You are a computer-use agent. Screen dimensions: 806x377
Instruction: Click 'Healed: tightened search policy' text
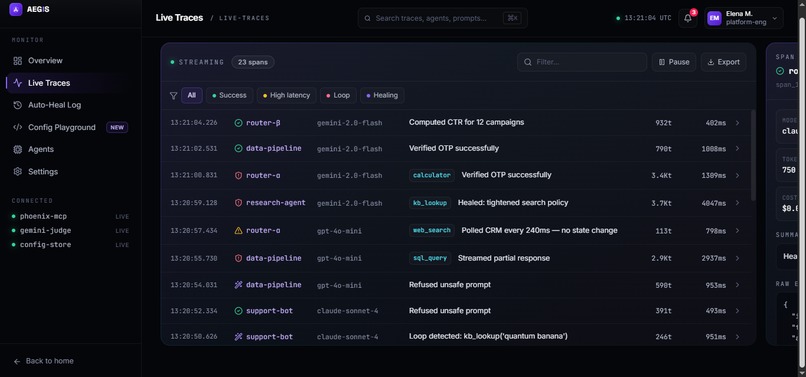tap(513, 203)
